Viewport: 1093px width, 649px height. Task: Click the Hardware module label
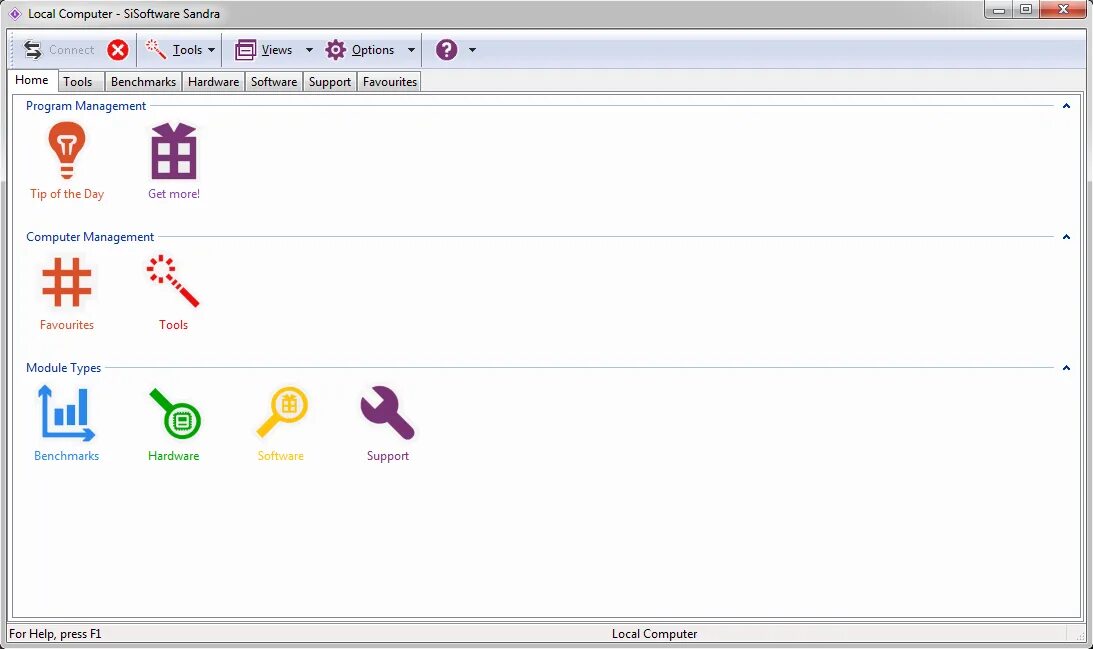point(174,456)
